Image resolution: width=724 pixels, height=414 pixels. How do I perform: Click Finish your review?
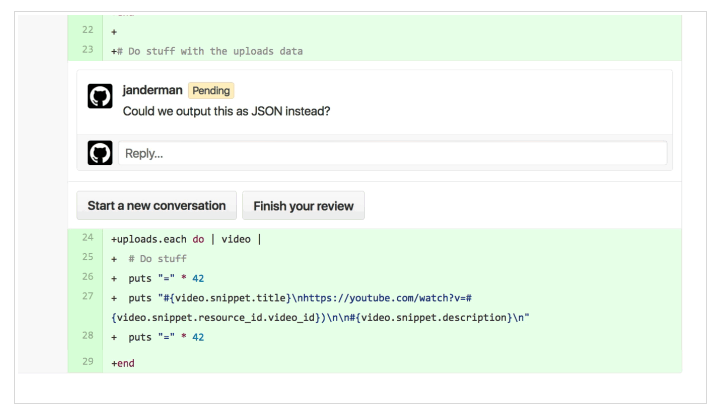[x=303, y=205]
